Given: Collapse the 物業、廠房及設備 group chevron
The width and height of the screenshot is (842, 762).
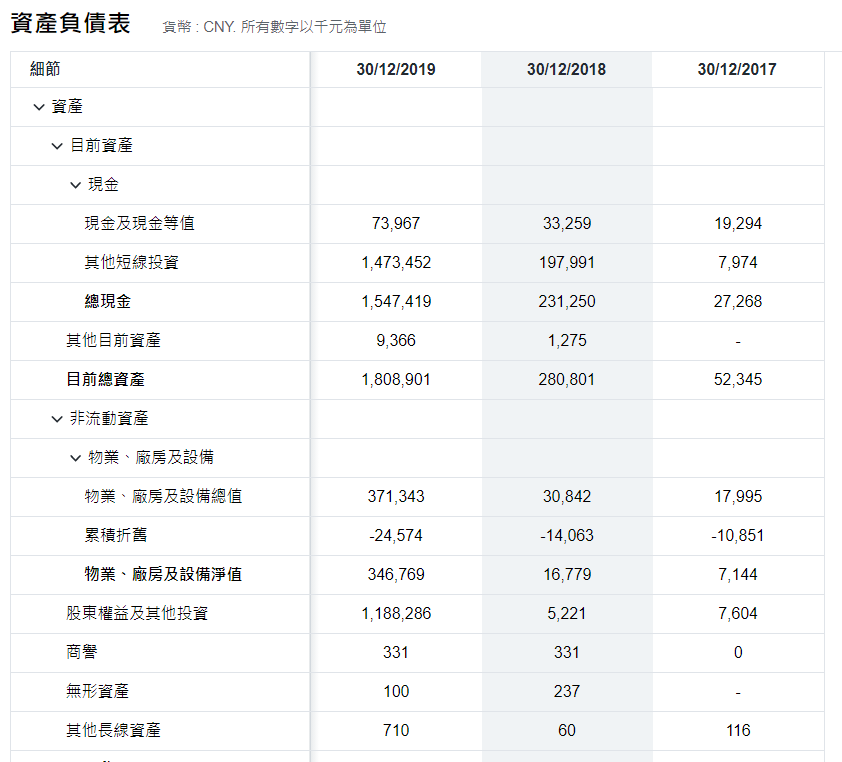Looking at the screenshot, I should (75, 458).
